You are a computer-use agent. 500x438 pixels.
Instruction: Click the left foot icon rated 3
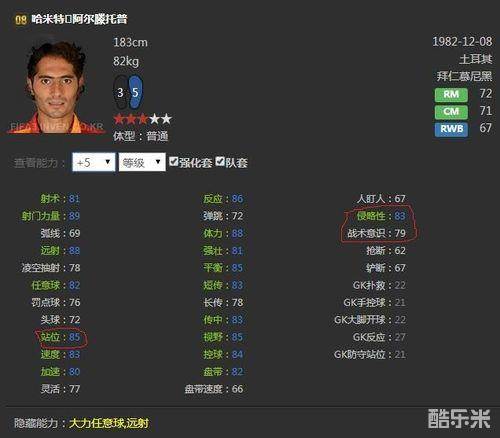point(120,92)
